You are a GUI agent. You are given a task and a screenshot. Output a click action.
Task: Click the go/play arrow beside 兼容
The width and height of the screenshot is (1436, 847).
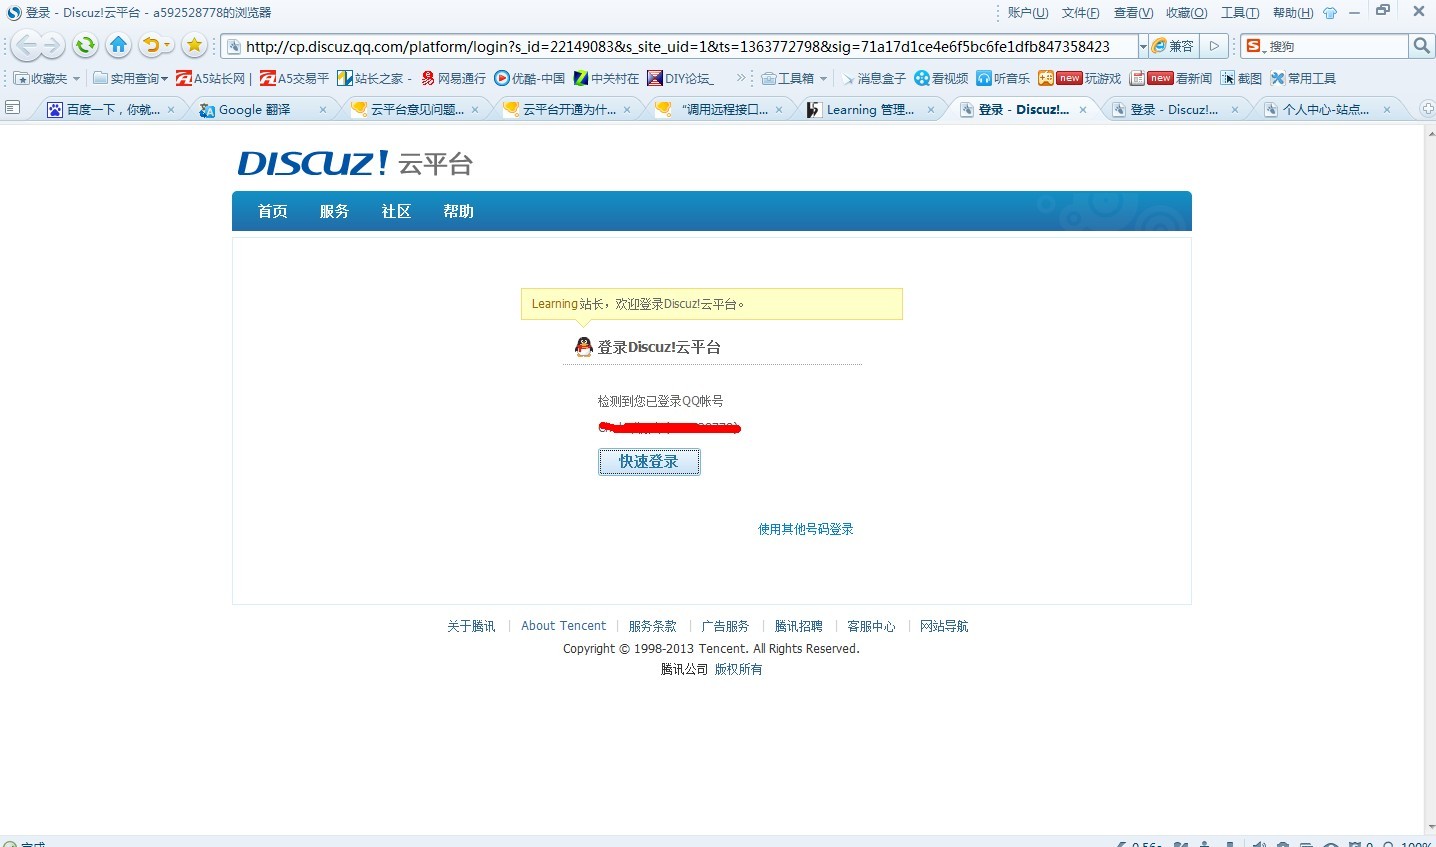click(1214, 46)
